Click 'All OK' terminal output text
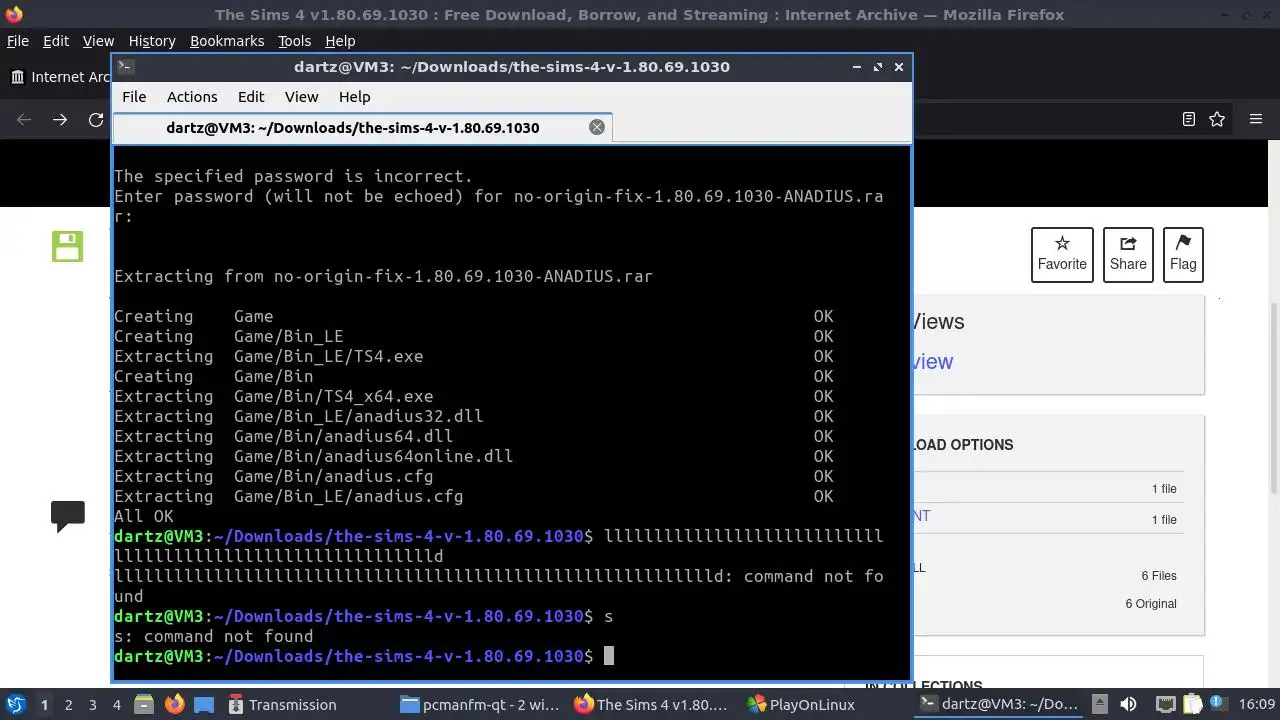The height and width of the screenshot is (720, 1280). click(x=144, y=516)
